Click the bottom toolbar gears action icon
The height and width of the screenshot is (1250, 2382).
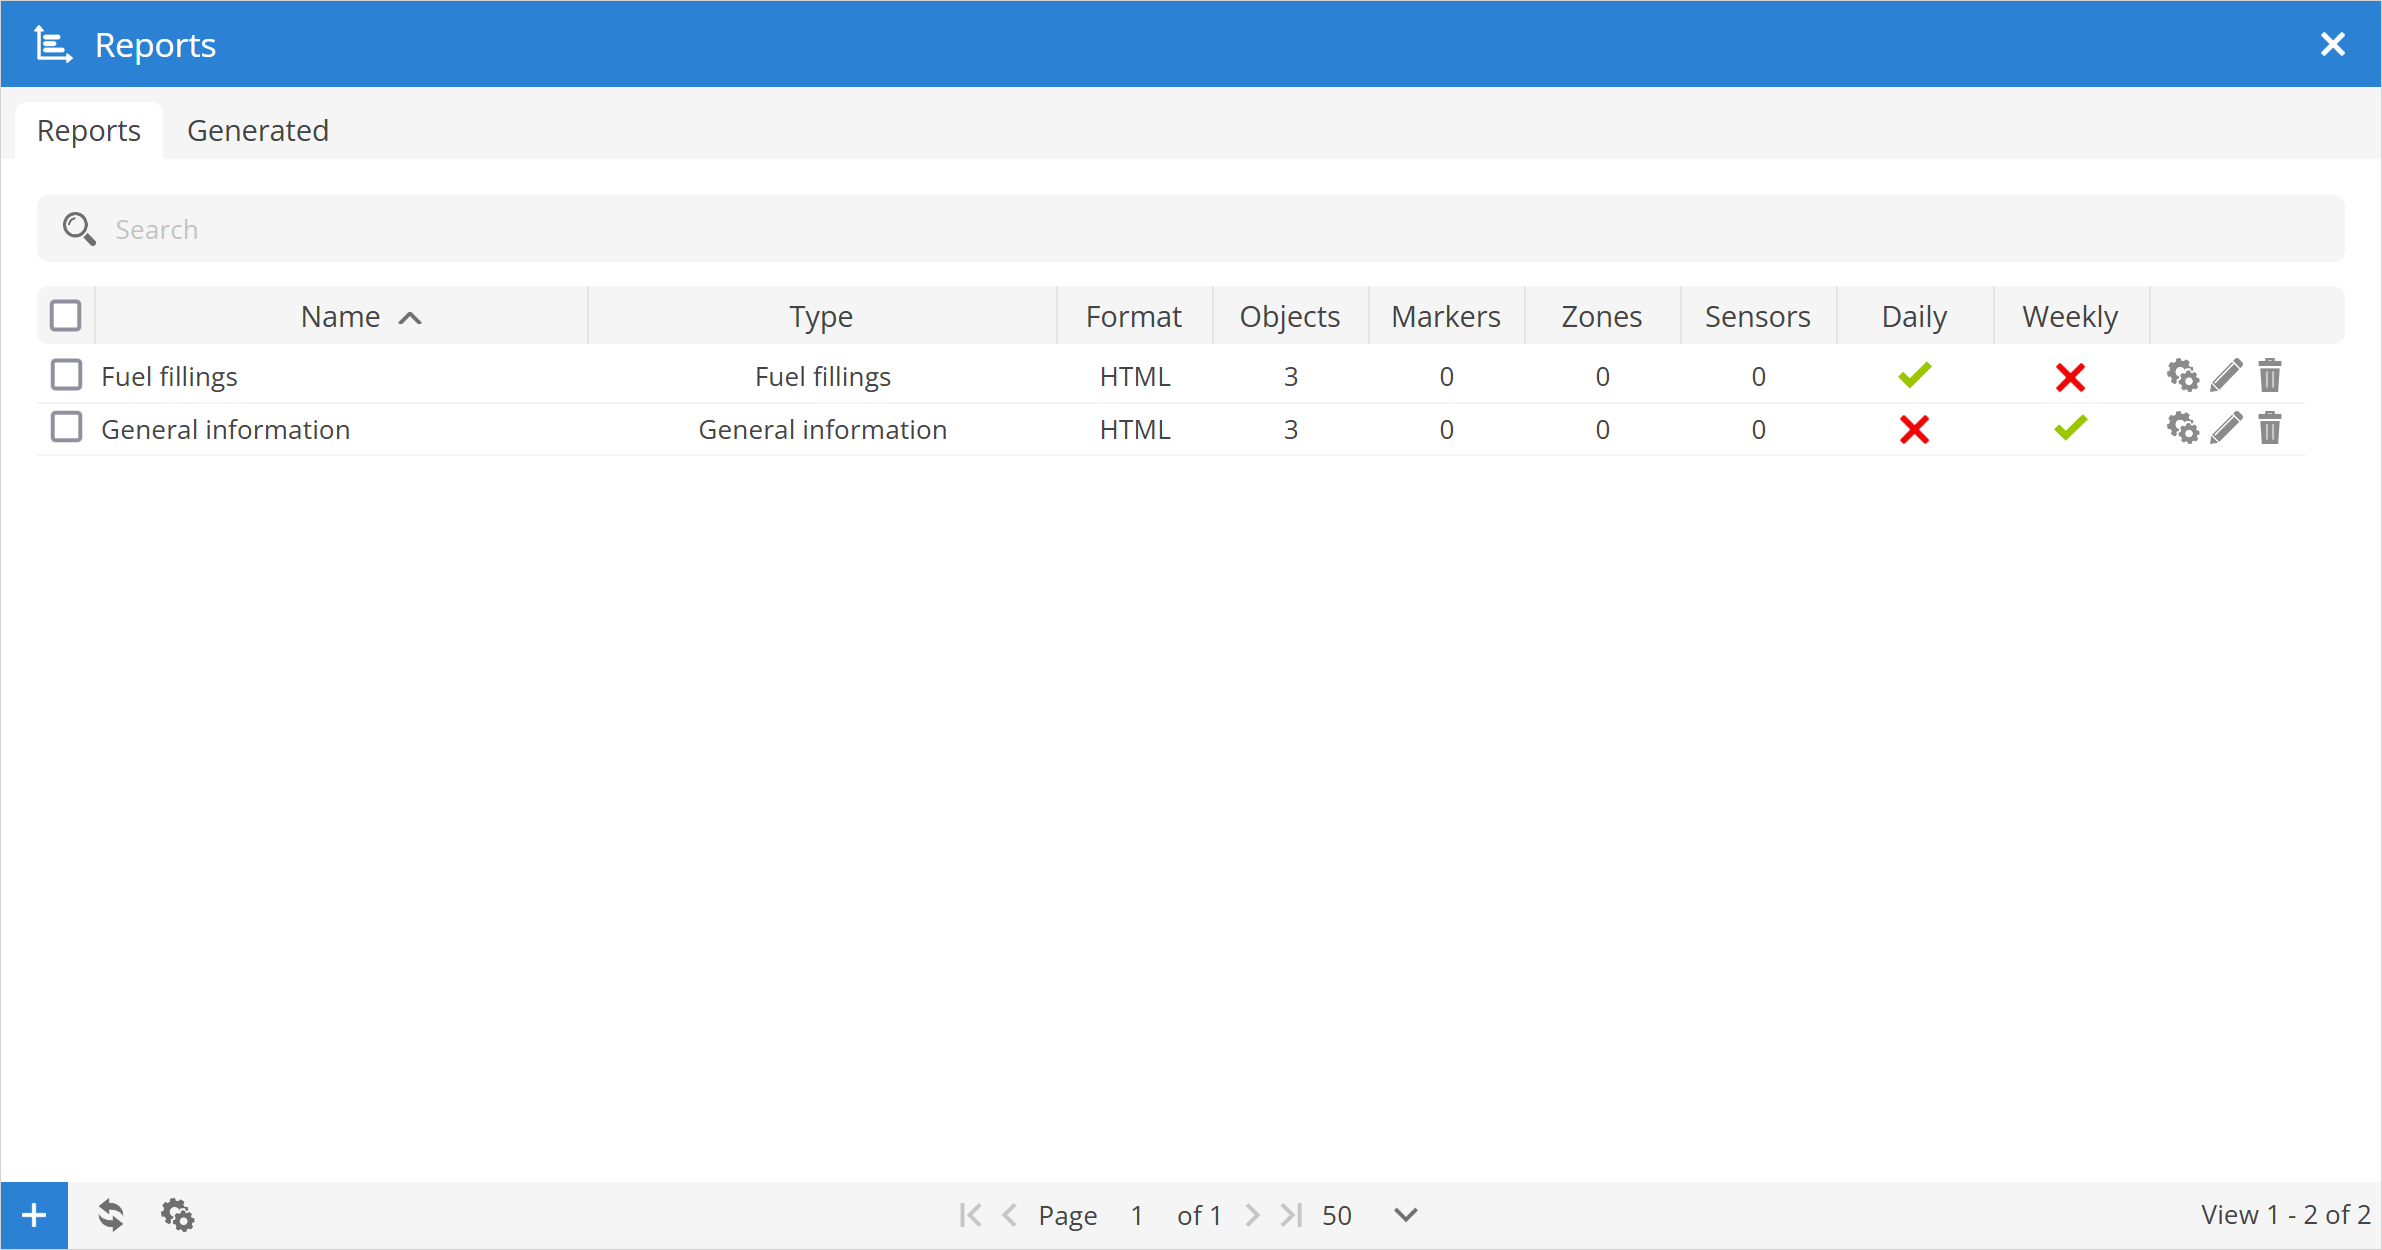click(178, 1215)
